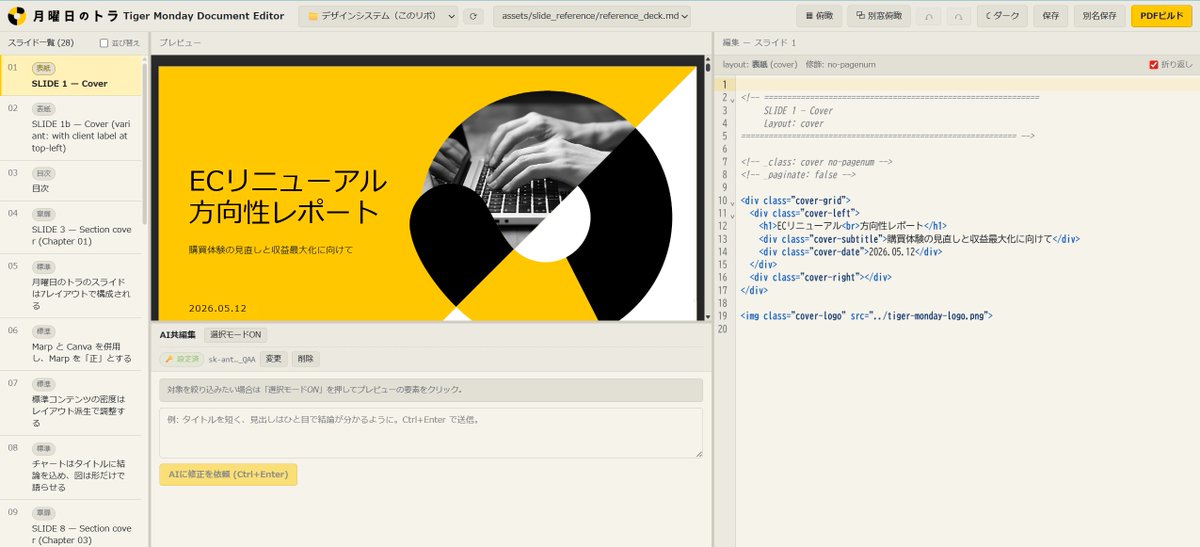Click the redo arrow button
Viewport: 1200px width, 547px height.
pos(957,16)
